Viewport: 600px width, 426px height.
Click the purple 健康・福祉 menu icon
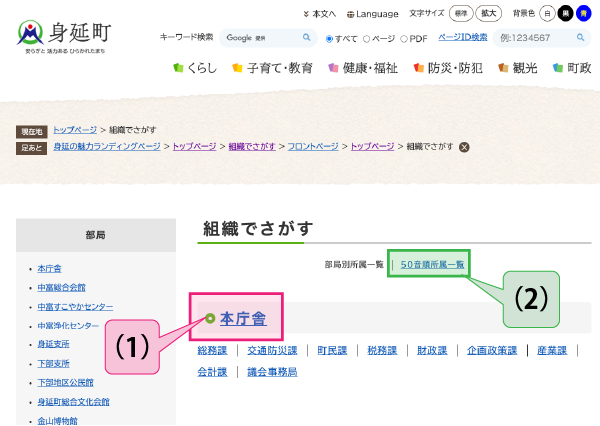[x=333, y=68]
